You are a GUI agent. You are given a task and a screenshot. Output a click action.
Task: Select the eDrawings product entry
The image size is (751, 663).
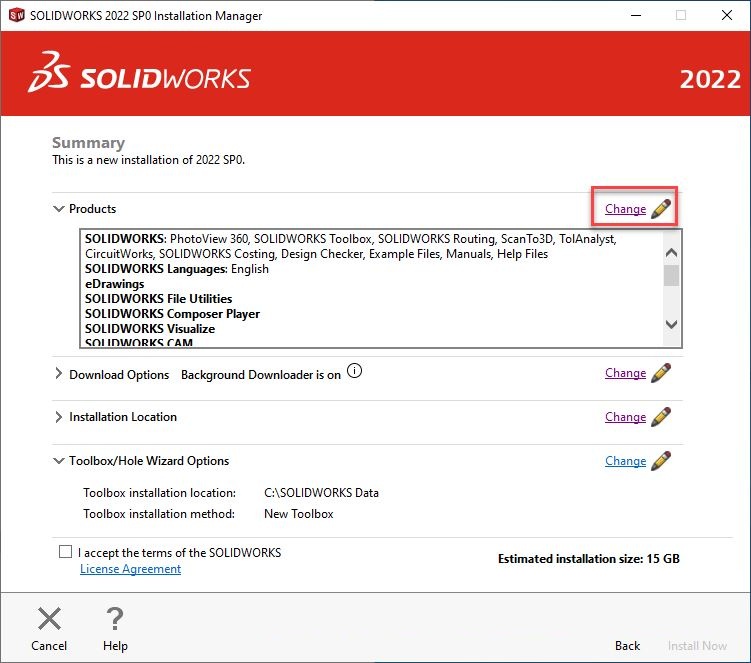coord(114,284)
